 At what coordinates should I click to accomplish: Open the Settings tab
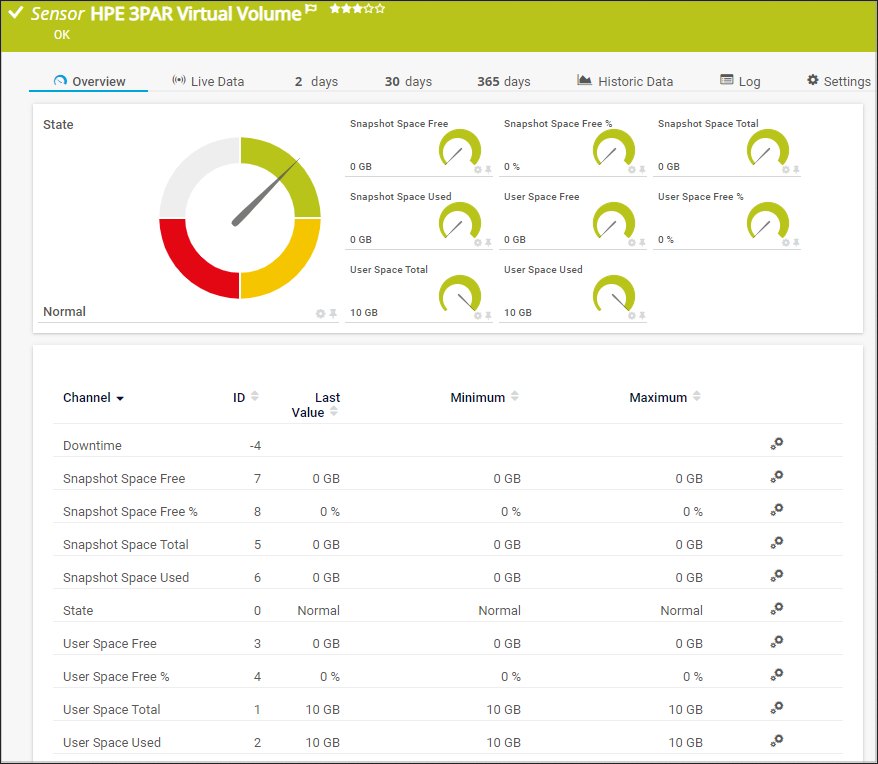838,82
